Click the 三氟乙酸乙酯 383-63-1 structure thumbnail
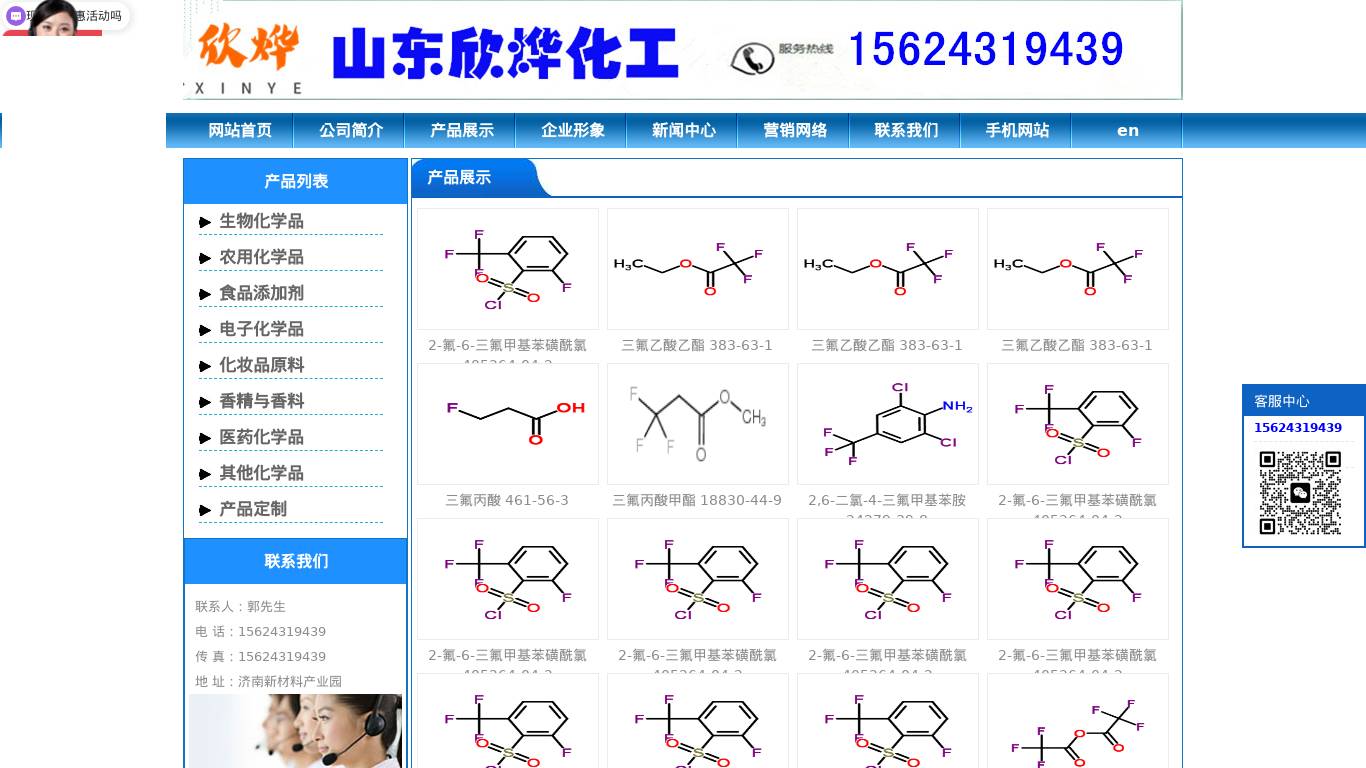The image size is (1366, 768). tap(697, 268)
